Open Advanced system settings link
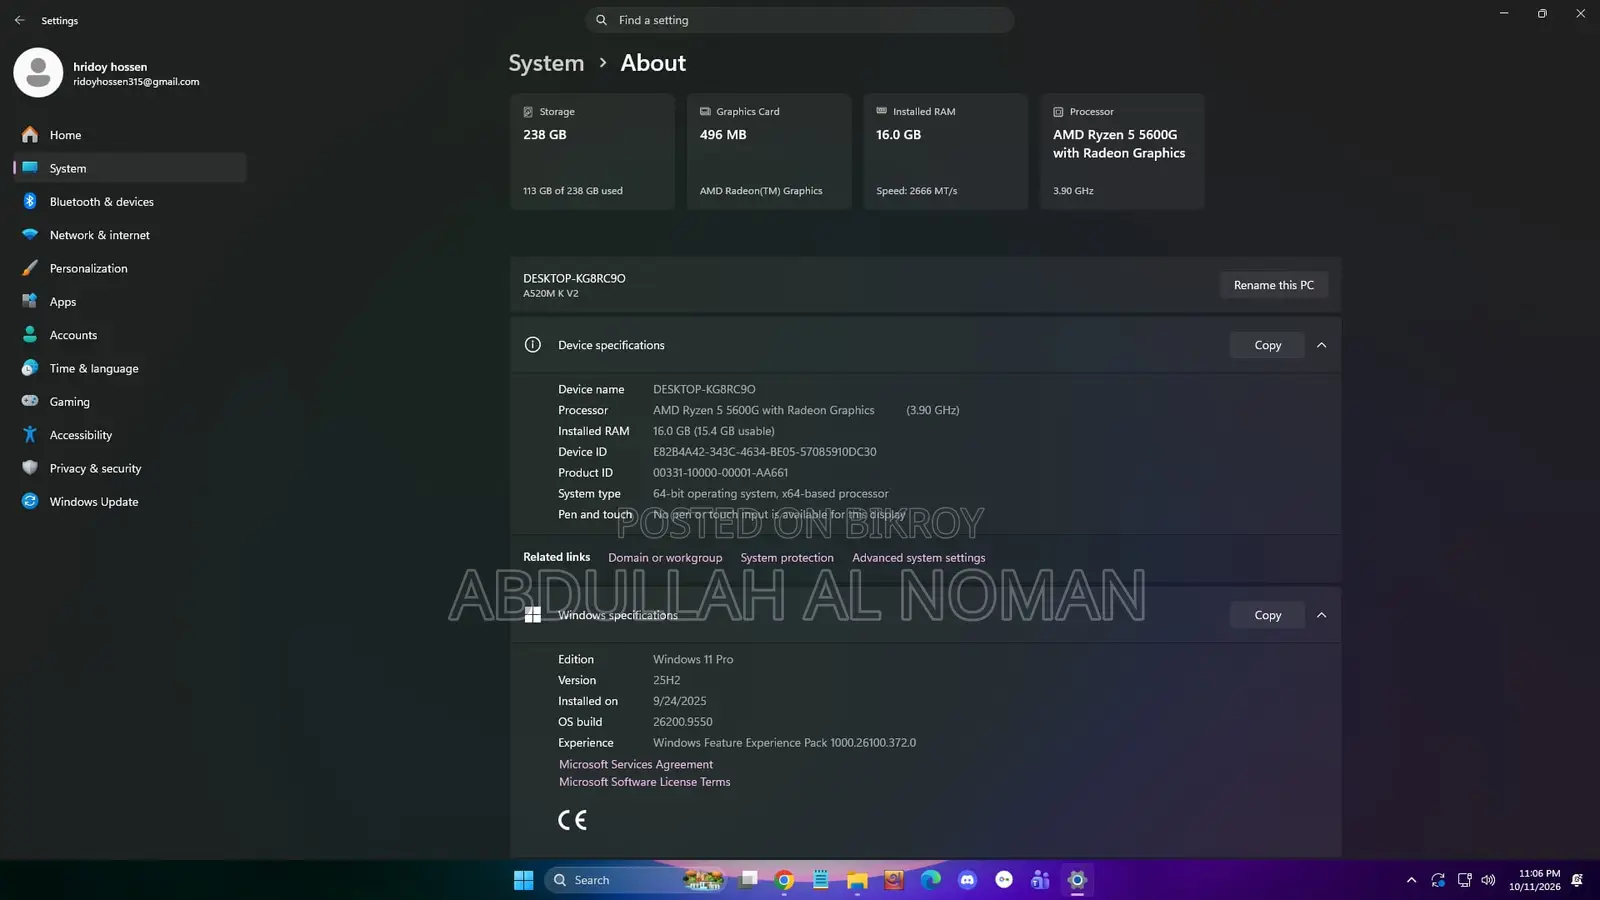The image size is (1600, 900). tap(919, 558)
